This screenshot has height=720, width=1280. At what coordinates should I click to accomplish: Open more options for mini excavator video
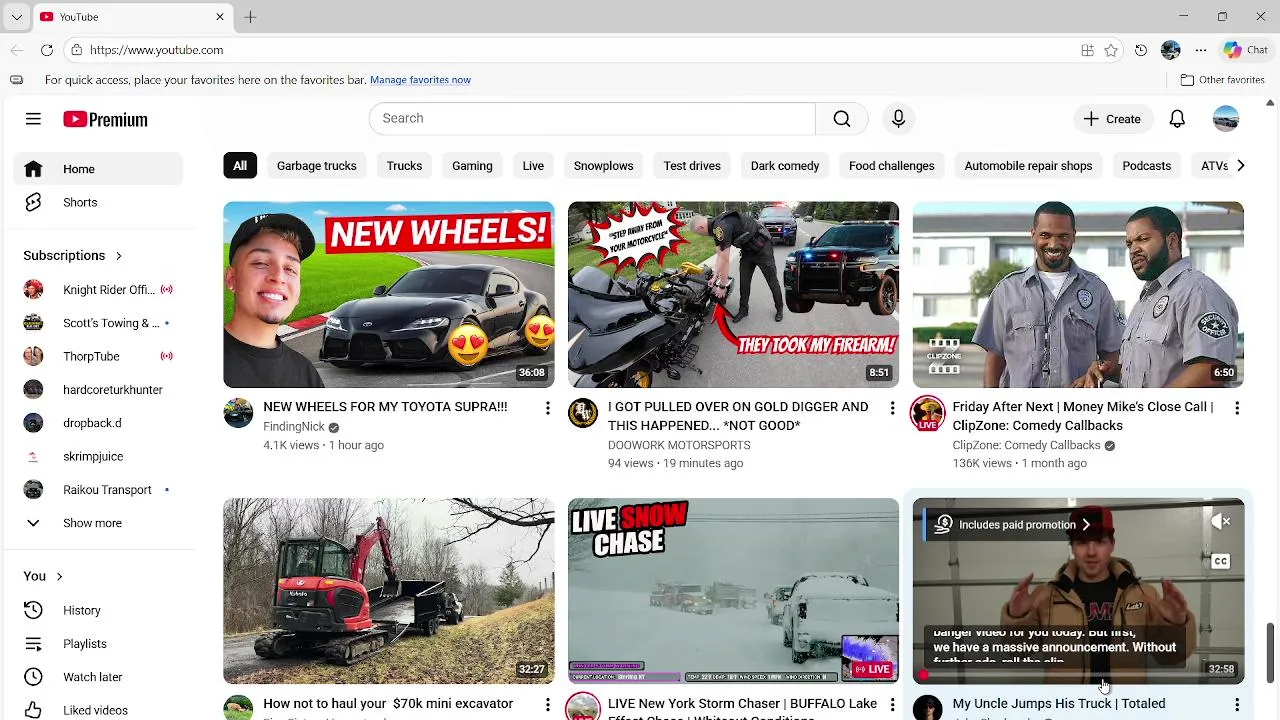pyautogui.click(x=547, y=705)
